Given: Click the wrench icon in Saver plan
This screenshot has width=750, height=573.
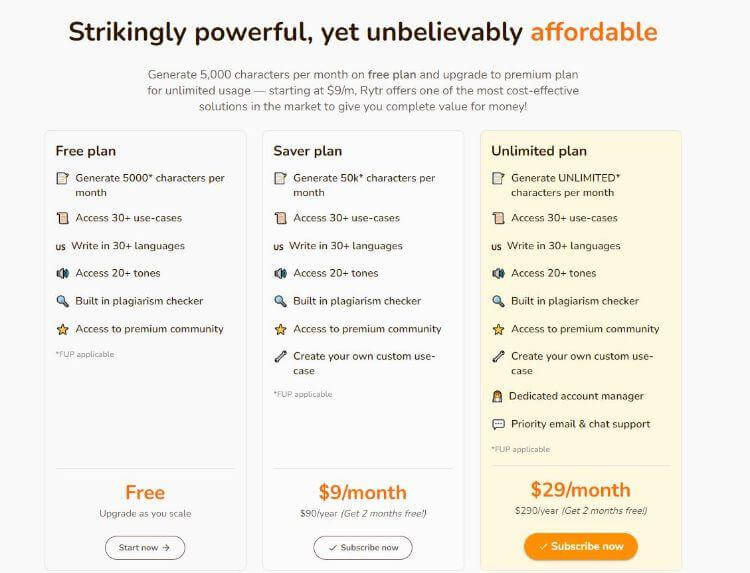Looking at the screenshot, I should (280, 357).
